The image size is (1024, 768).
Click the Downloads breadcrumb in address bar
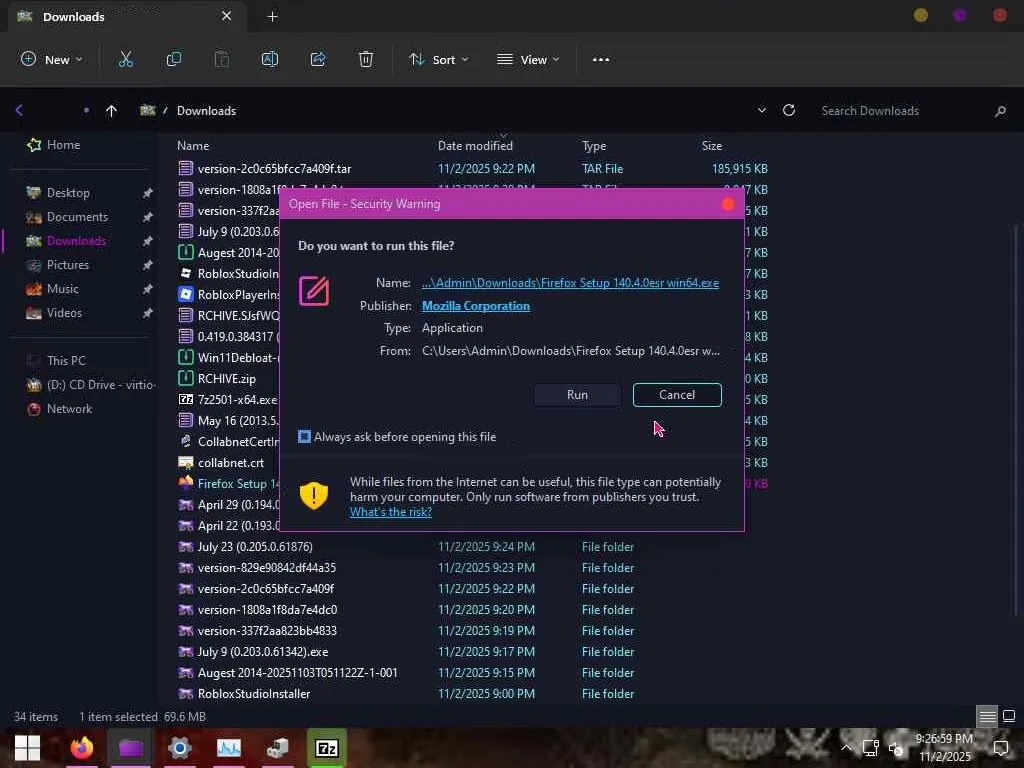click(206, 111)
